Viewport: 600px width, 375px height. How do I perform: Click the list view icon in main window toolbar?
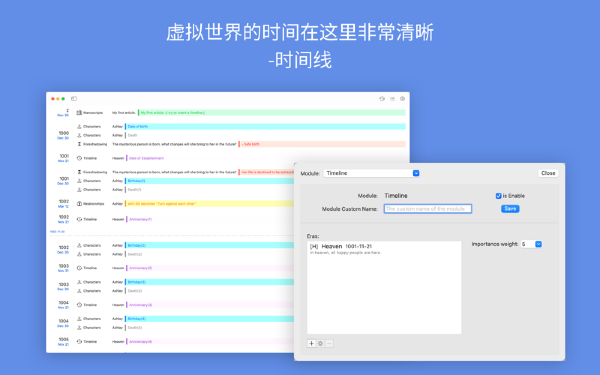pyautogui.click(x=392, y=99)
